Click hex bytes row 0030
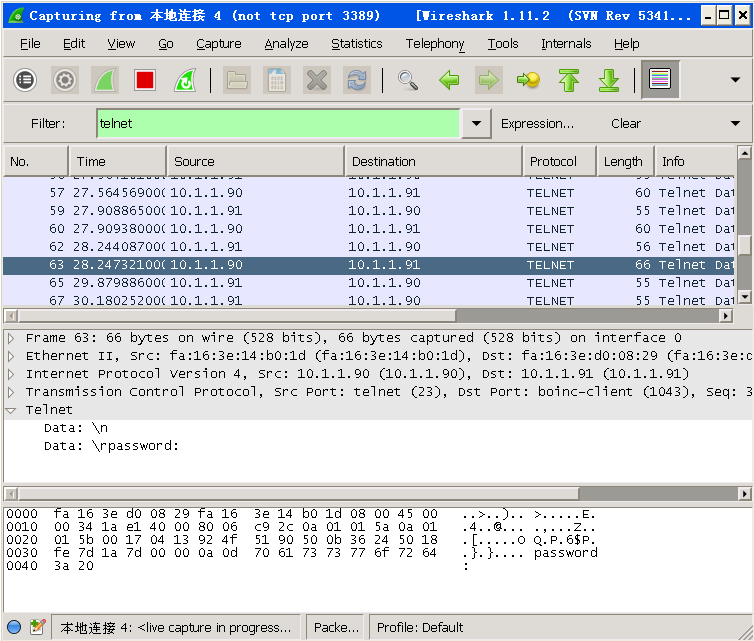The height and width of the screenshot is (641, 754). click(x=302, y=553)
